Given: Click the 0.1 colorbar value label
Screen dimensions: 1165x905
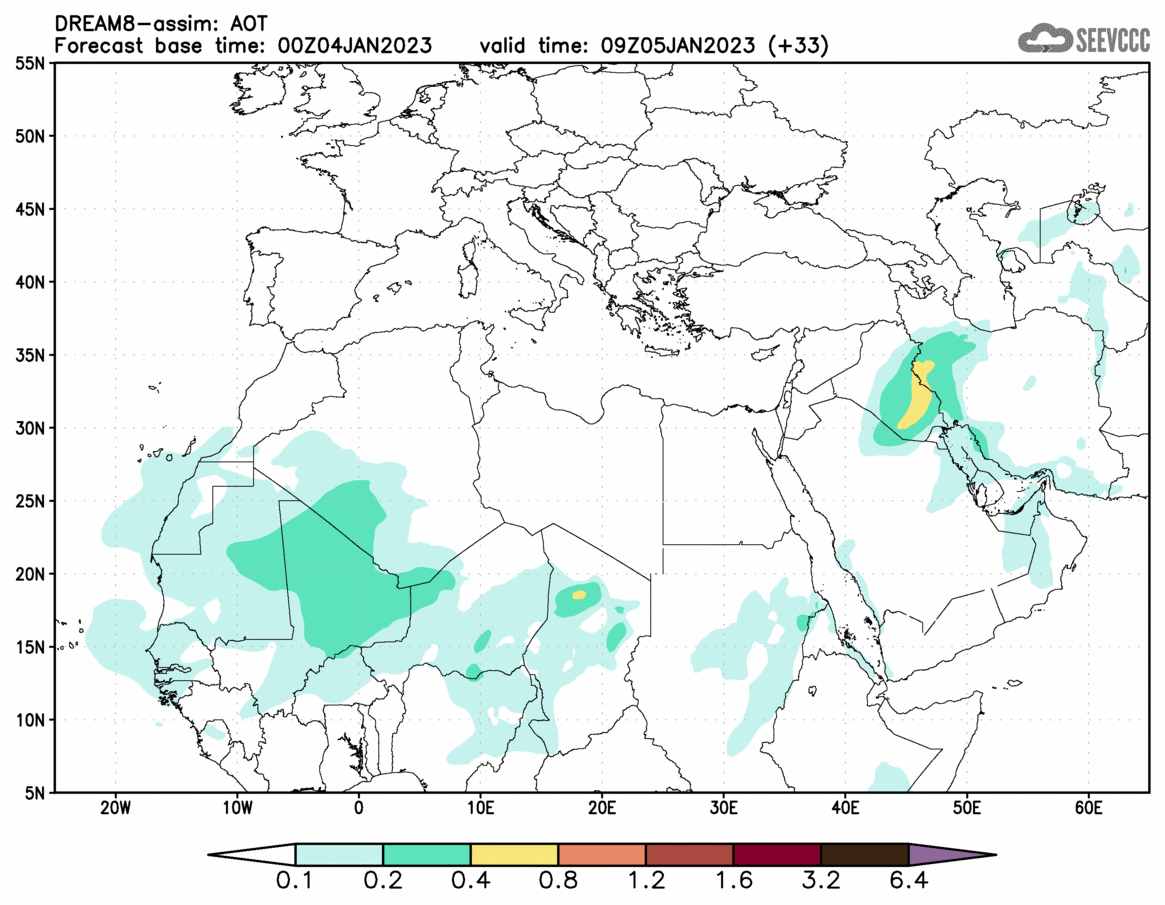Looking at the screenshot, I should (294, 881).
